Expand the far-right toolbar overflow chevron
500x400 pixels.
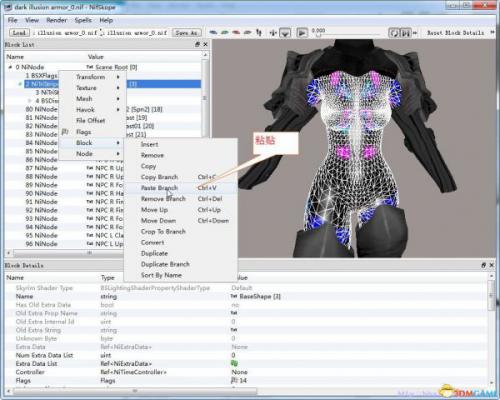(x=493, y=32)
